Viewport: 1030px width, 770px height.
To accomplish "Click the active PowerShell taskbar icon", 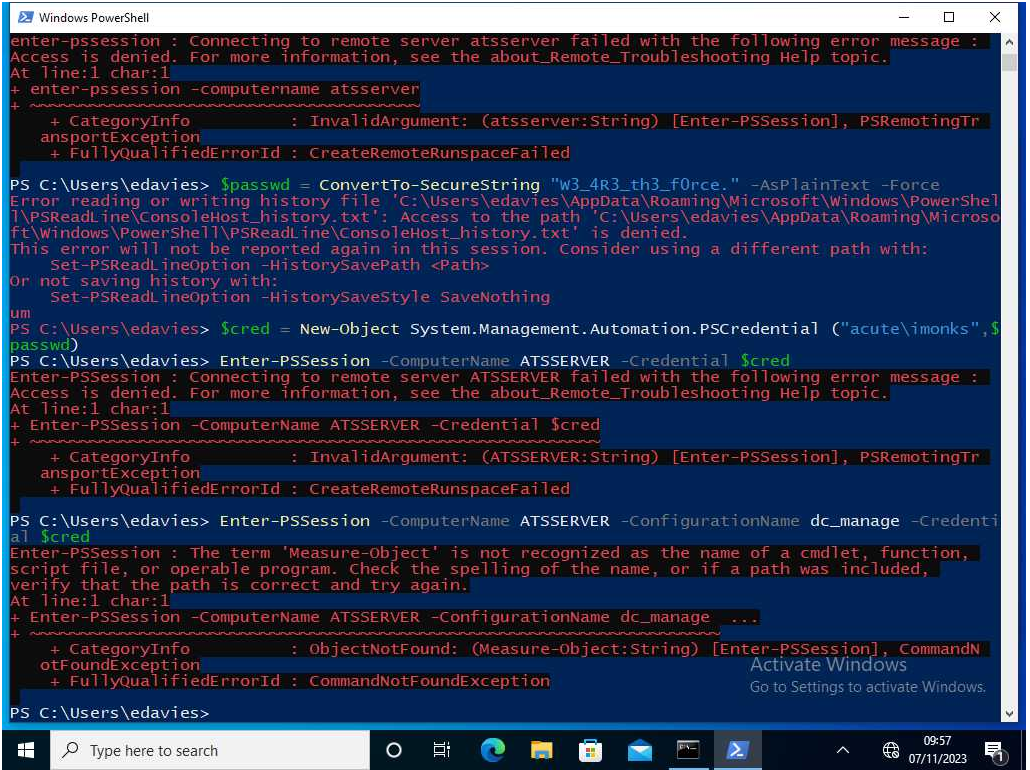I will 736,750.
